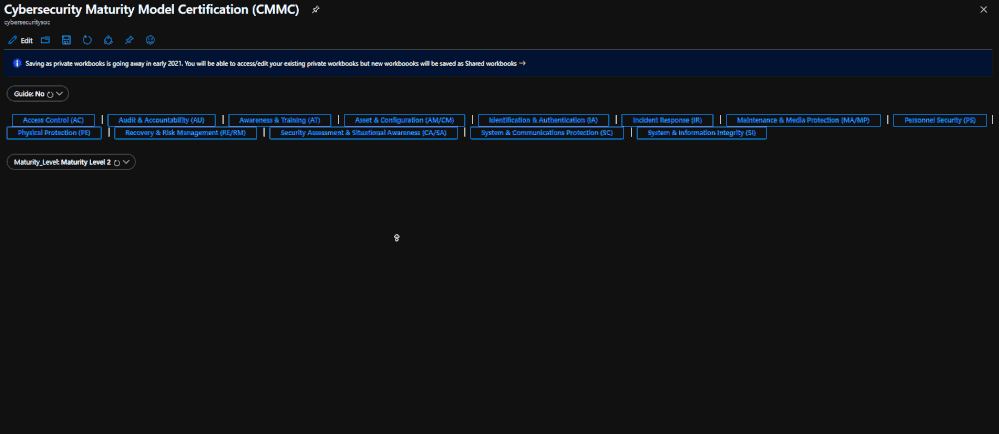Screen dimensions: 999x434
Task: Click the info icon in the blue banner
Action: click(x=17, y=63)
